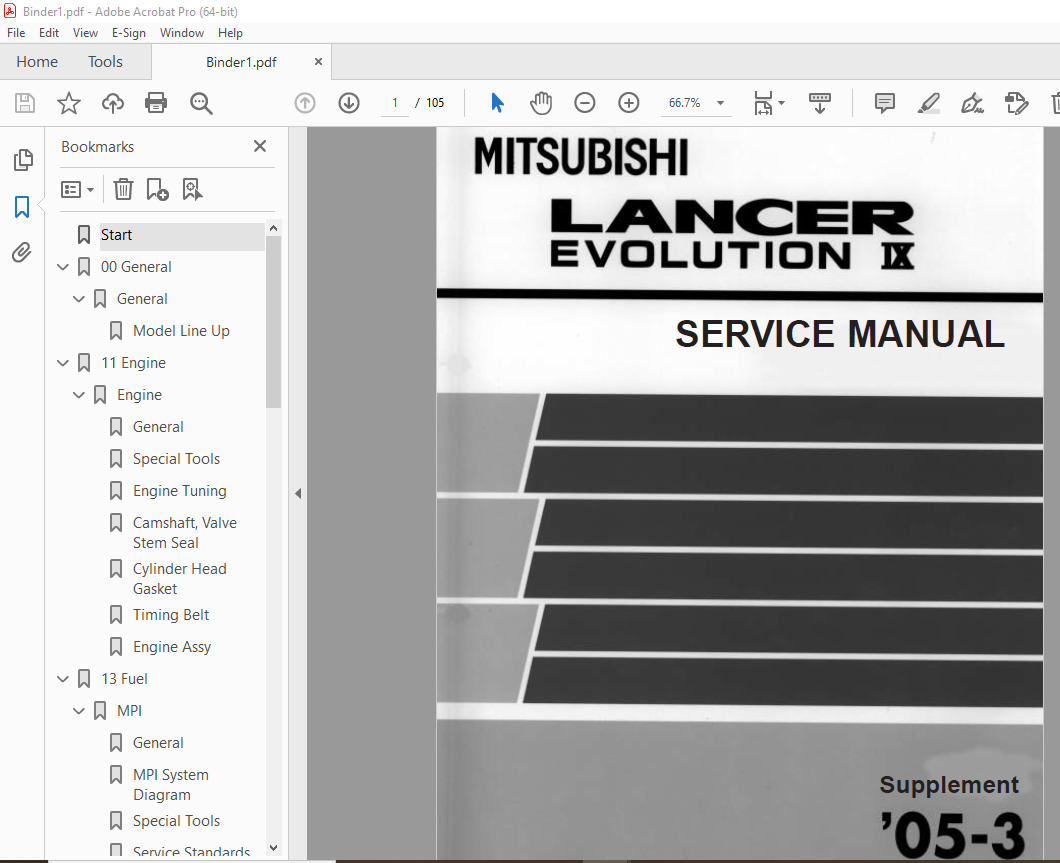Open the Attachments paperclip panel
Image resolution: width=1060 pixels, height=863 pixels.
pyautogui.click(x=22, y=253)
